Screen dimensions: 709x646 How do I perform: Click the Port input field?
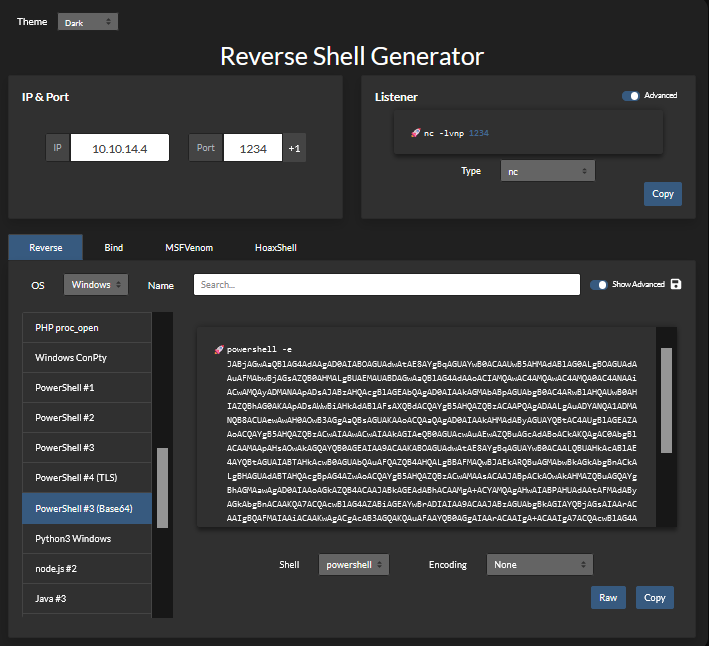pyautogui.click(x=253, y=148)
